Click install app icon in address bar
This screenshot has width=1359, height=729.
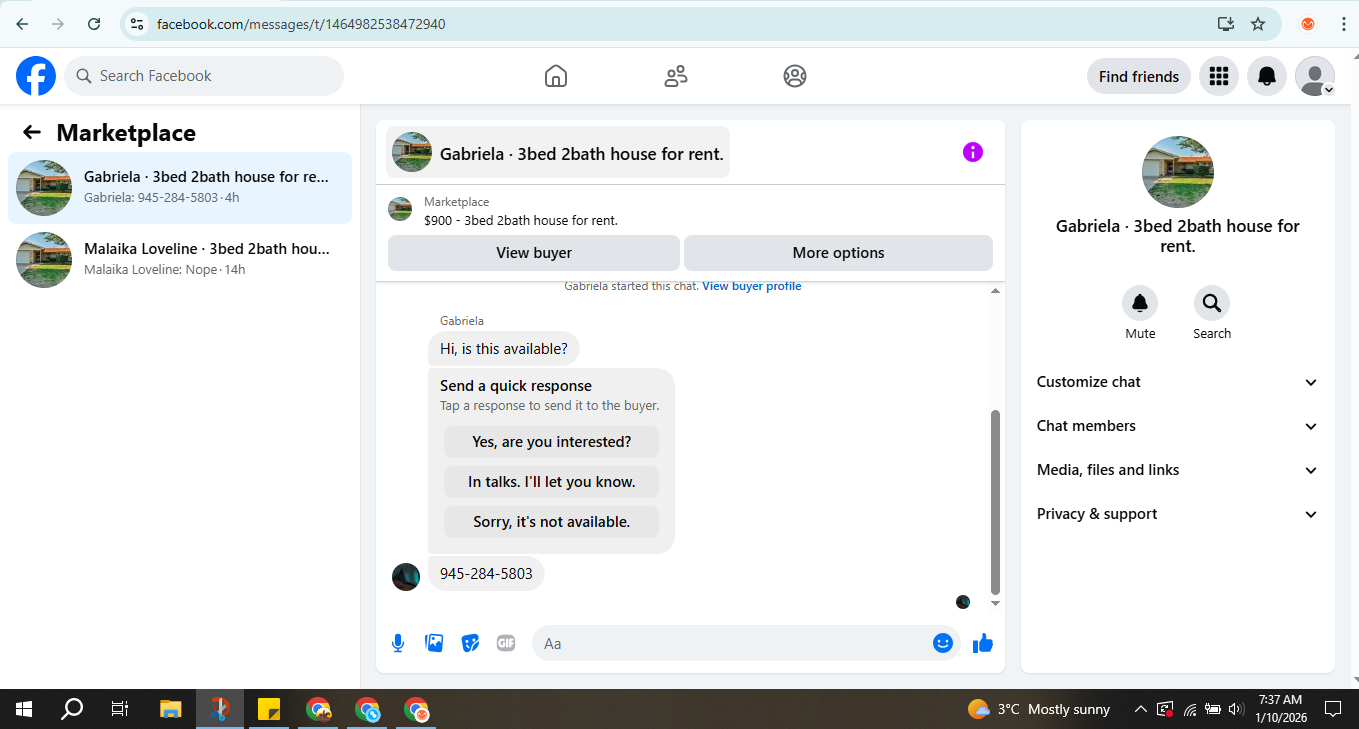(x=1225, y=24)
